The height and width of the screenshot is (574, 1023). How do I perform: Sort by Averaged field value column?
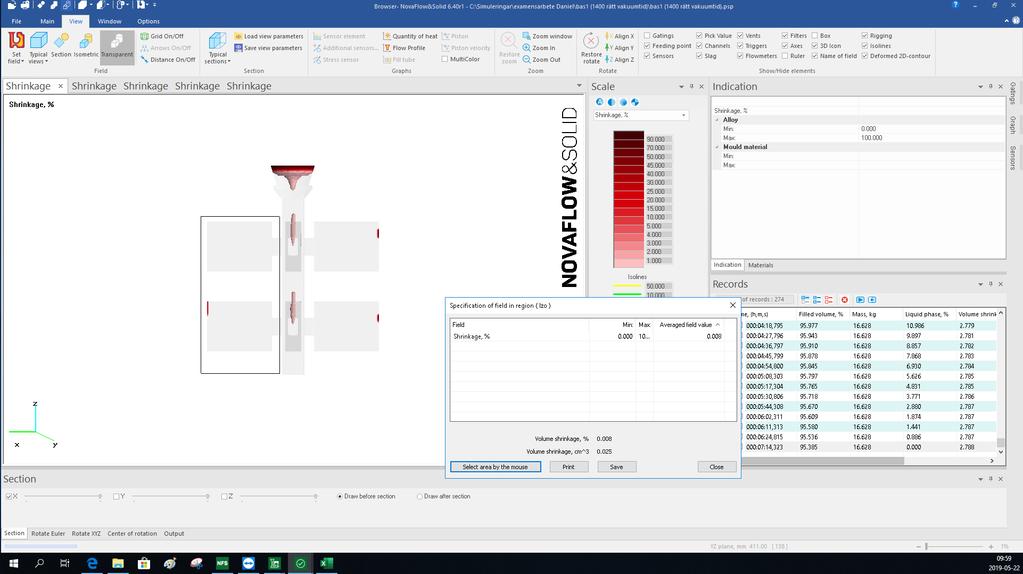click(688, 325)
